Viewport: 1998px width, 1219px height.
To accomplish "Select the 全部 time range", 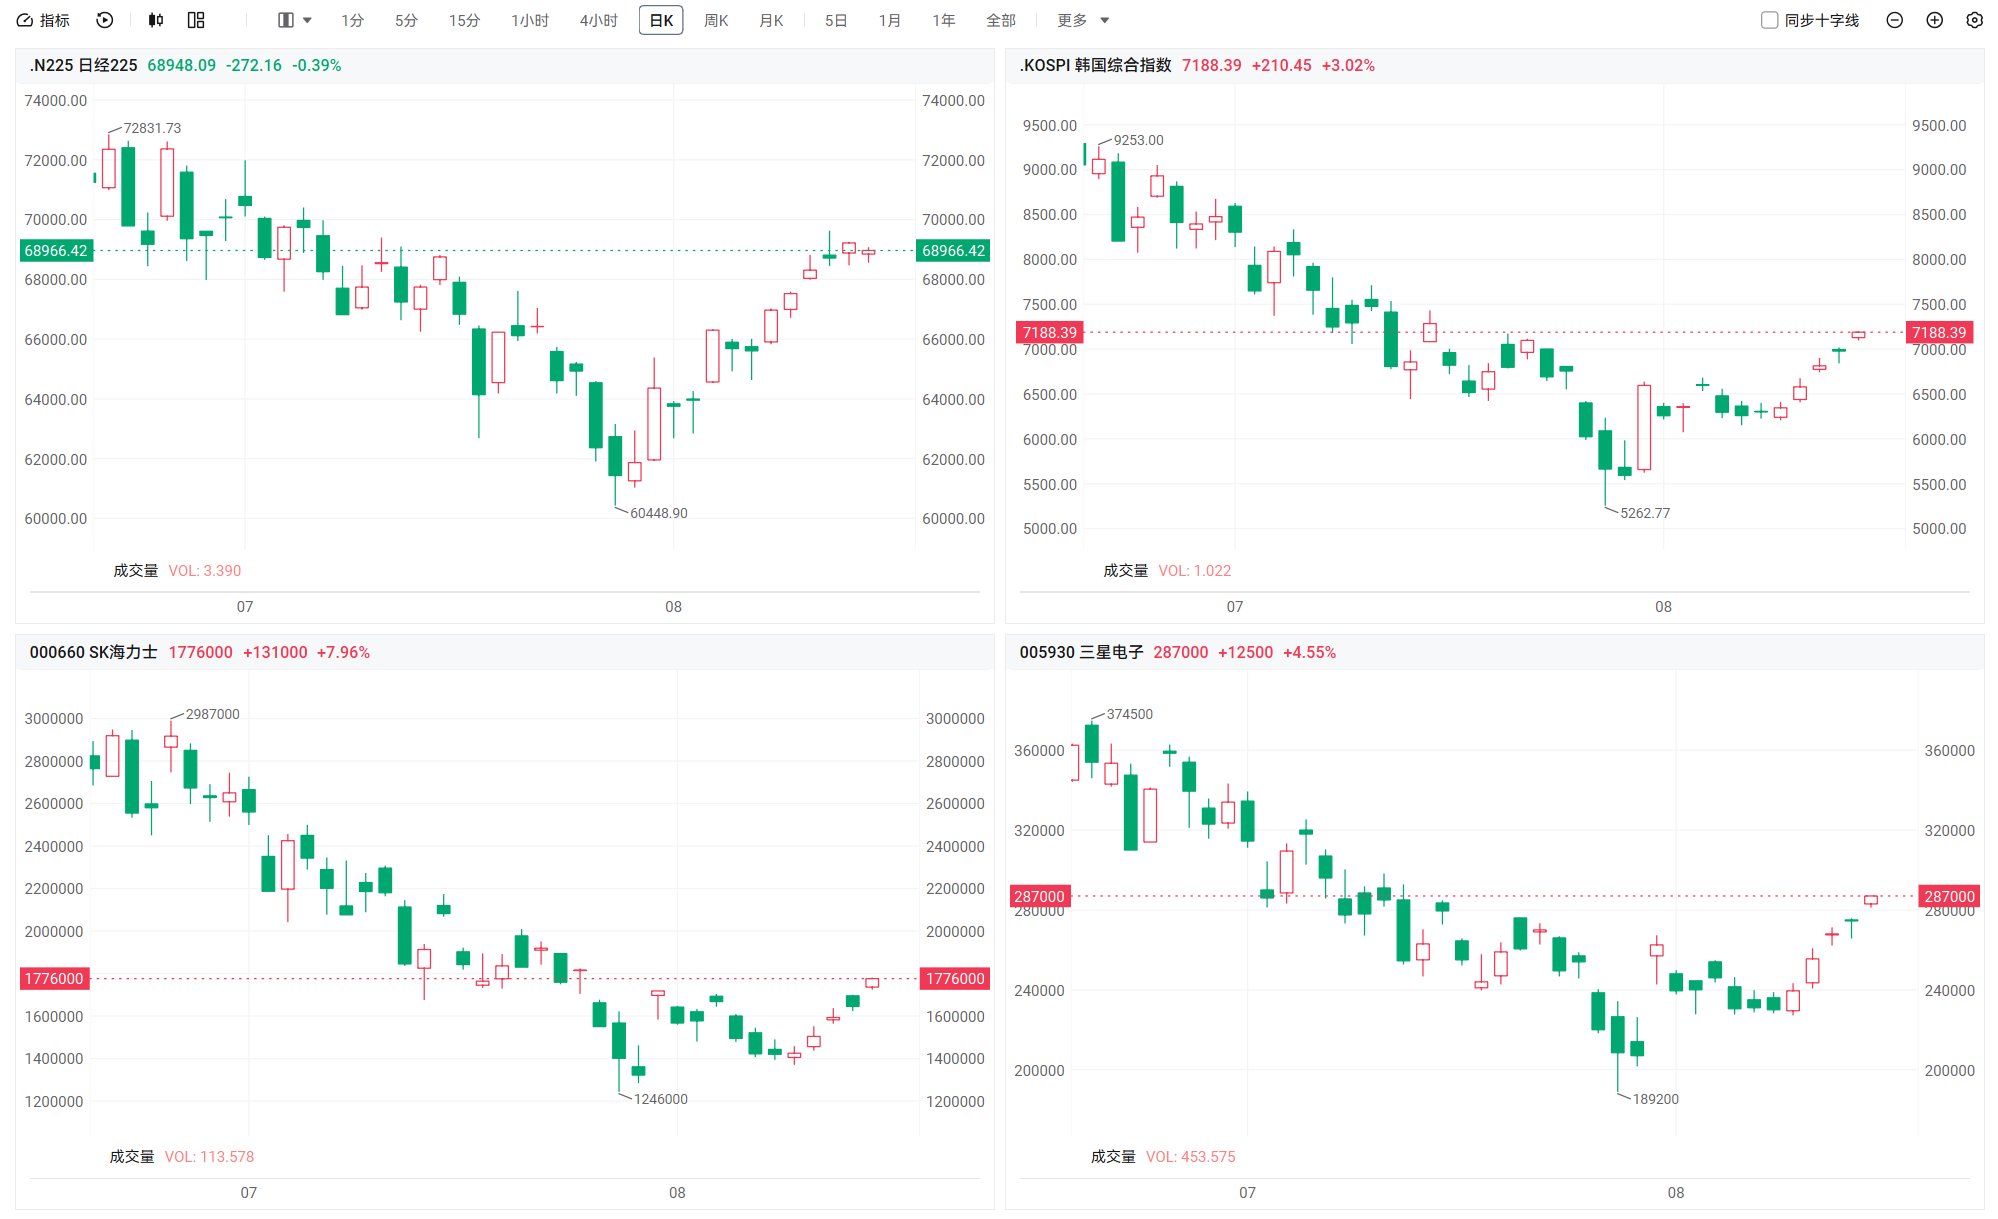I will [1000, 20].
